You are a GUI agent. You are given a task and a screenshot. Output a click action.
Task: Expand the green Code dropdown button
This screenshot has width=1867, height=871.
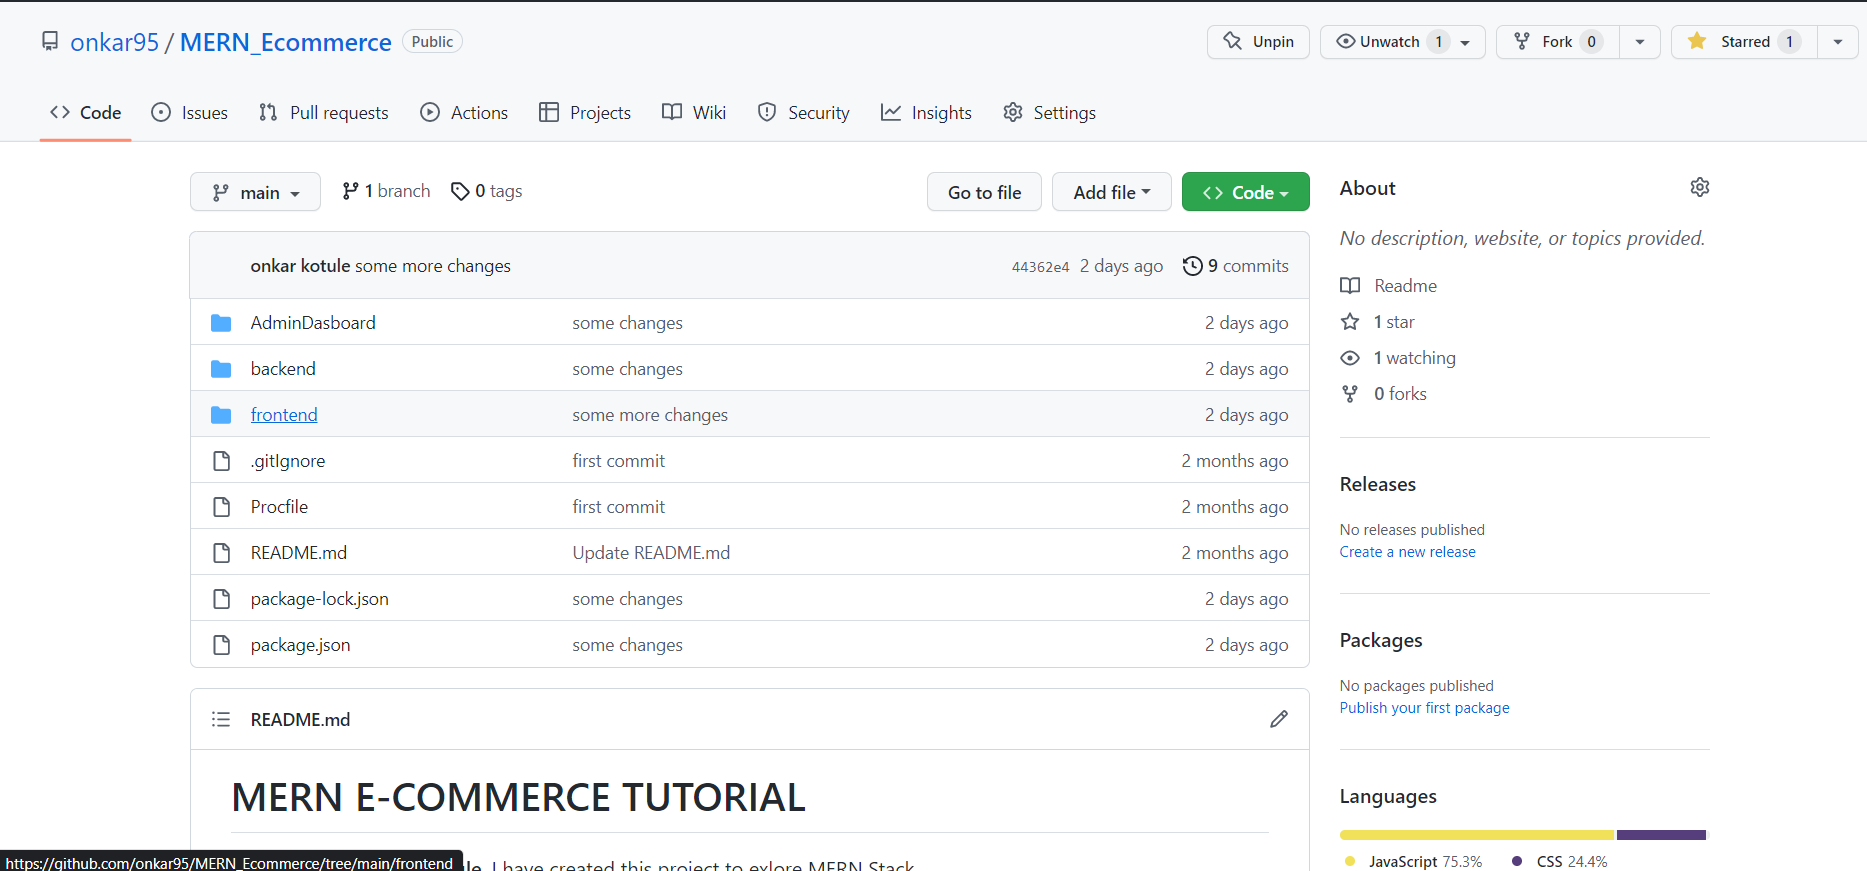point(1245,192)
